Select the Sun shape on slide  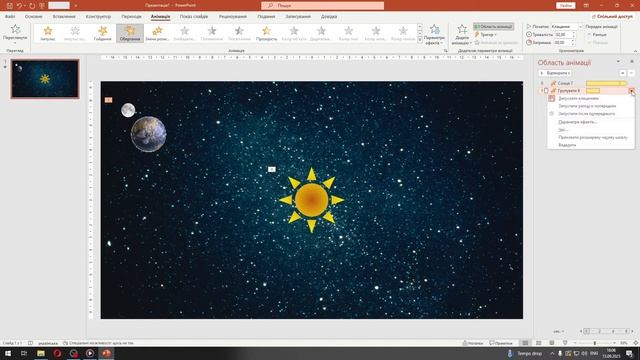[311, 200]
